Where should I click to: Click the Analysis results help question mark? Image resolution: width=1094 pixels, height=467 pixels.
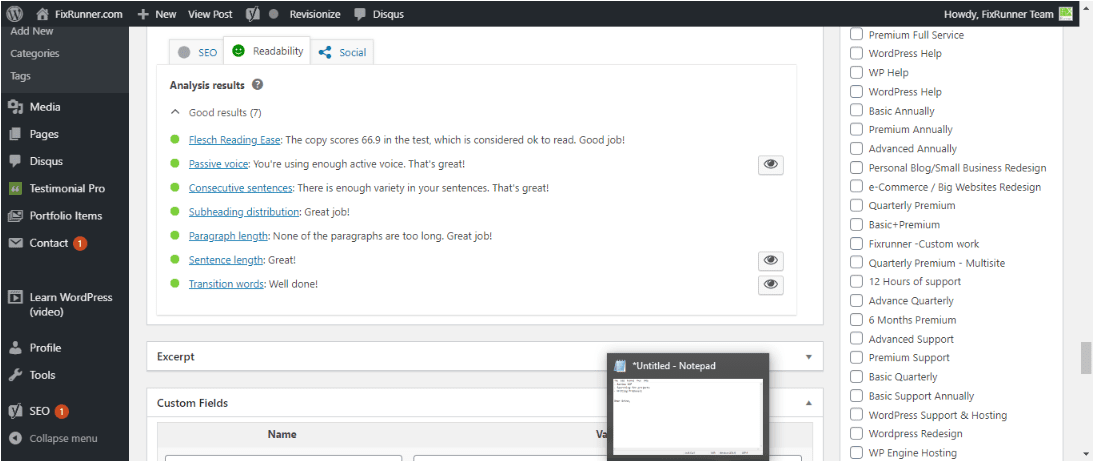257,85
